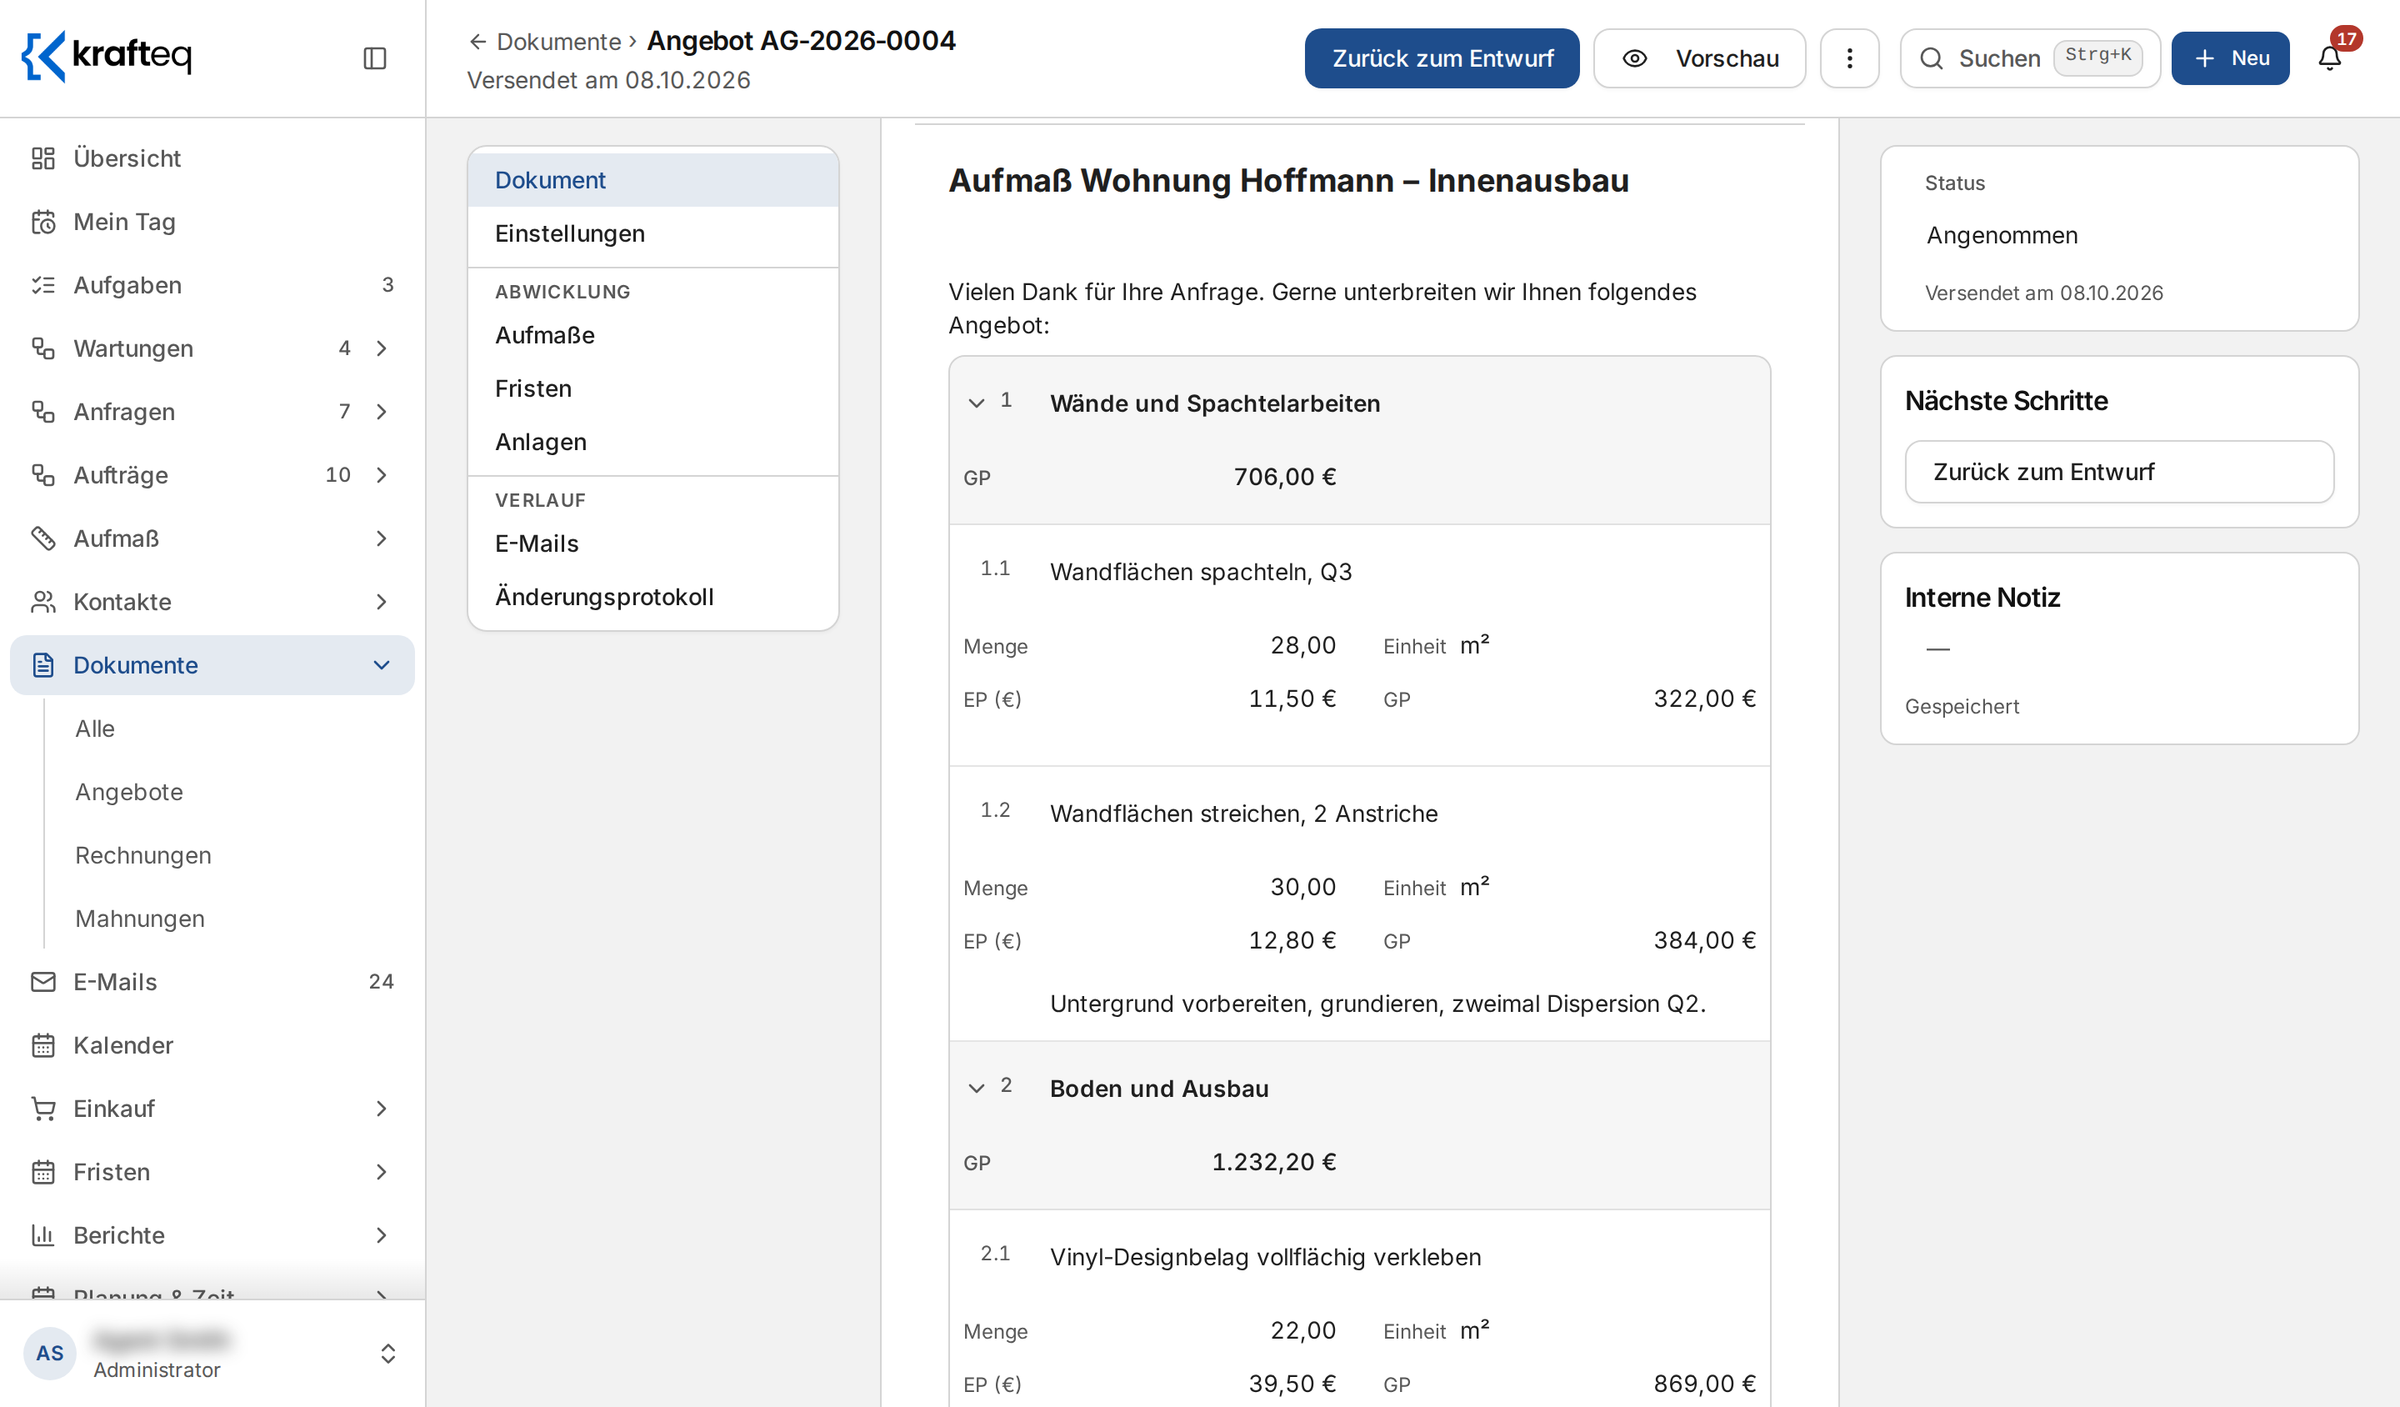Click the Kontakte people icon
Screen dimensions: 2400x1407
(x=43, y=601)
